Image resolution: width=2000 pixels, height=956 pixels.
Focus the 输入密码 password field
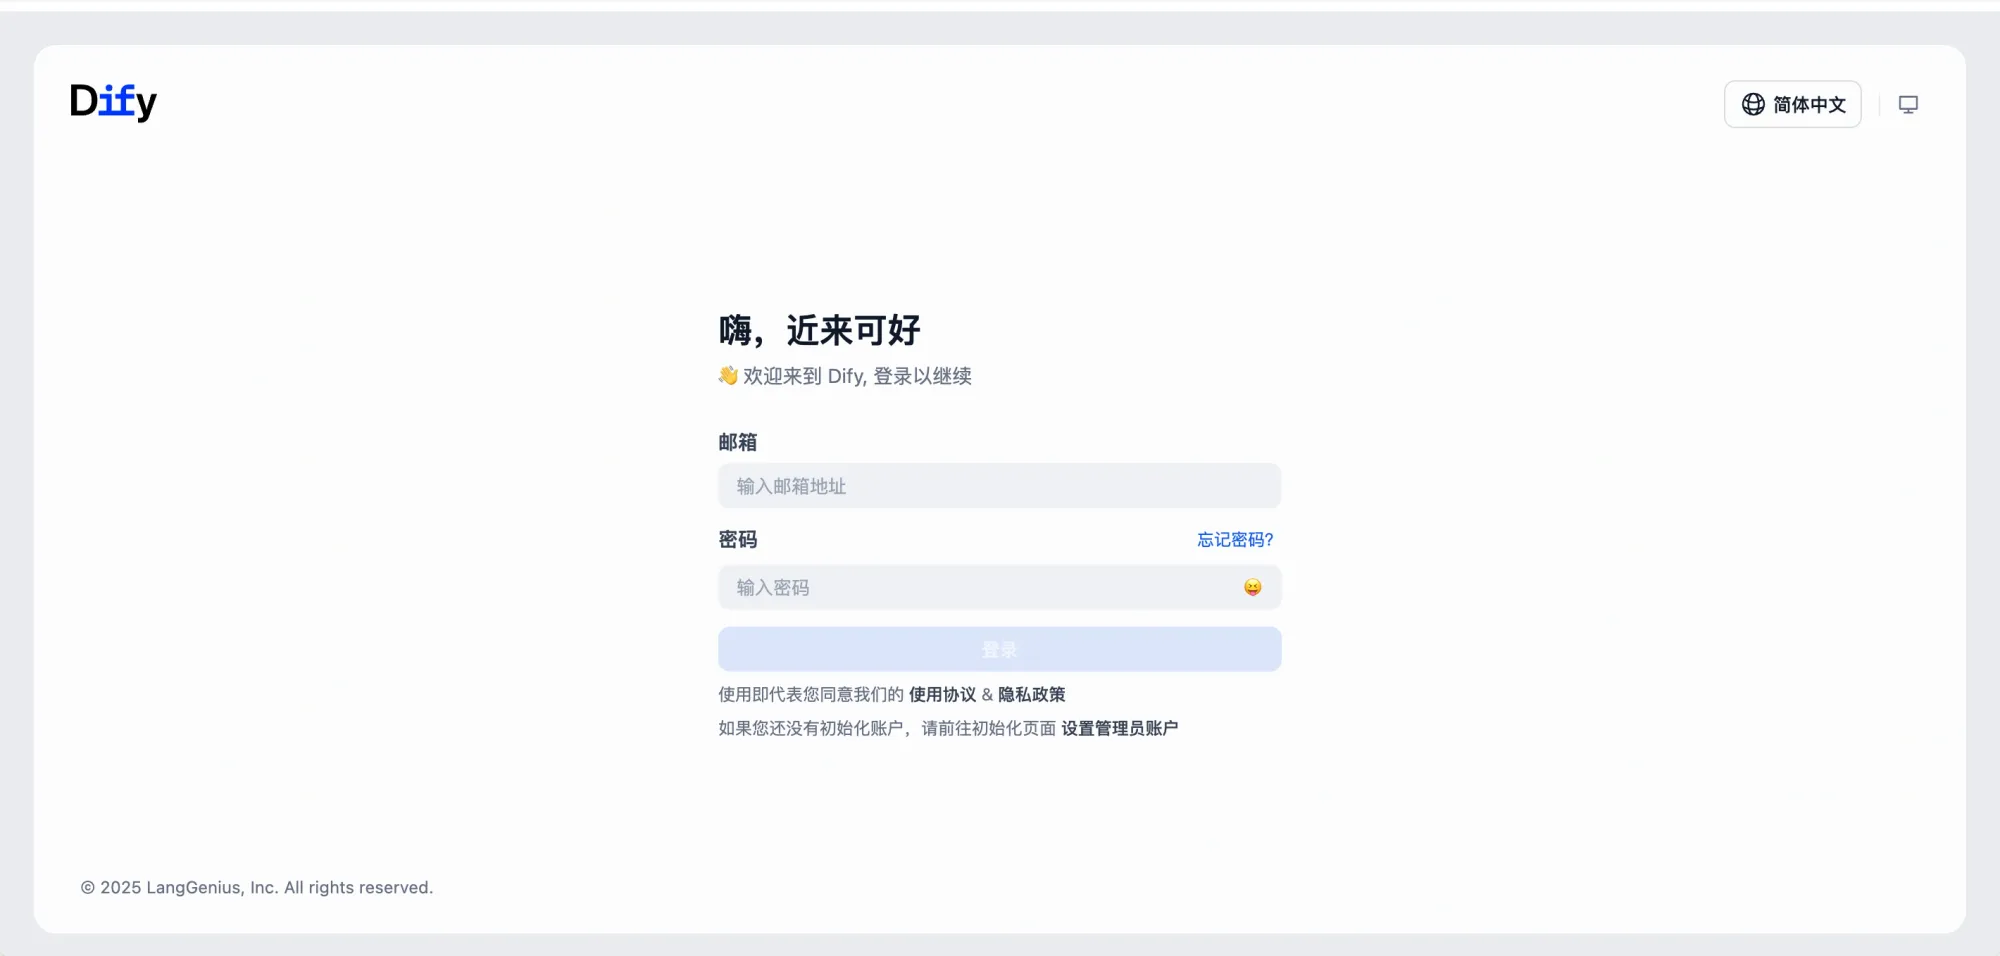pyautogui.click(x=999, y=588)
